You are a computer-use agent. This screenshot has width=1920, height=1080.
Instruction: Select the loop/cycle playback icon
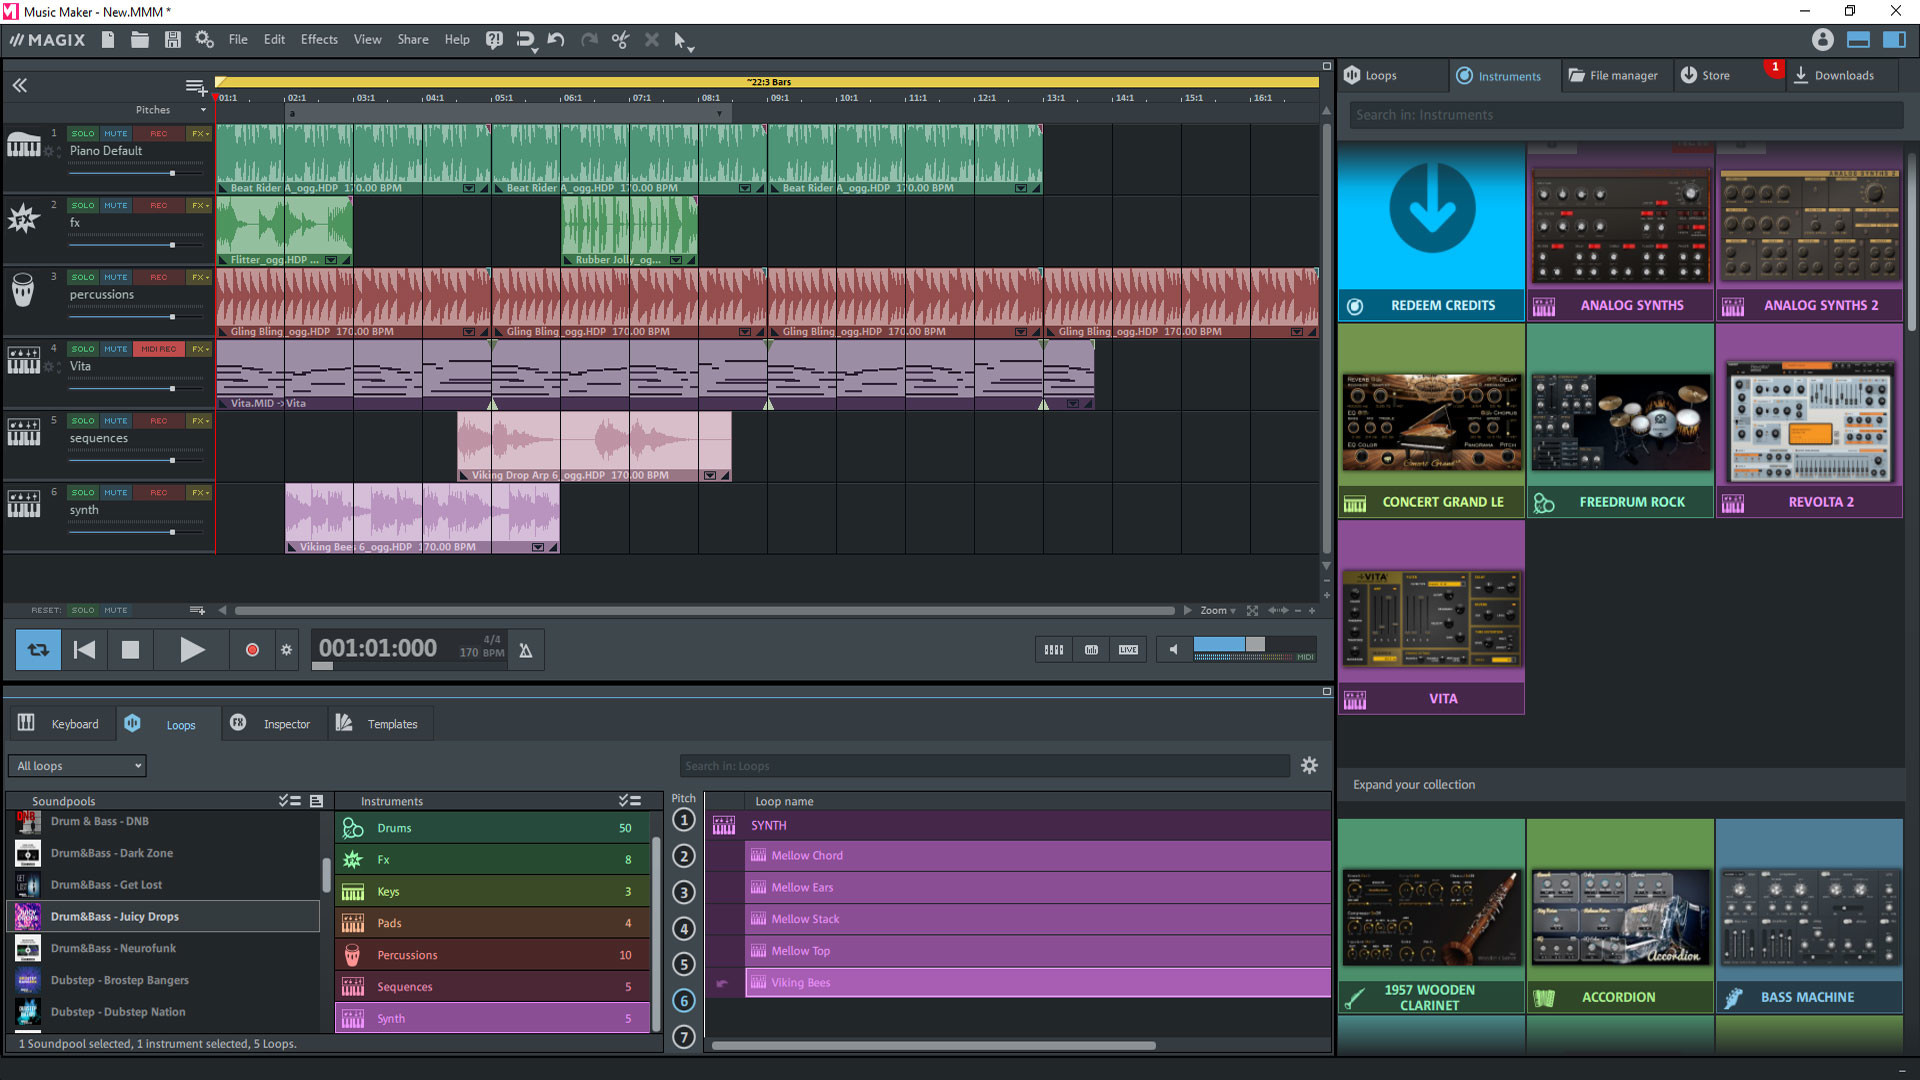37,649
